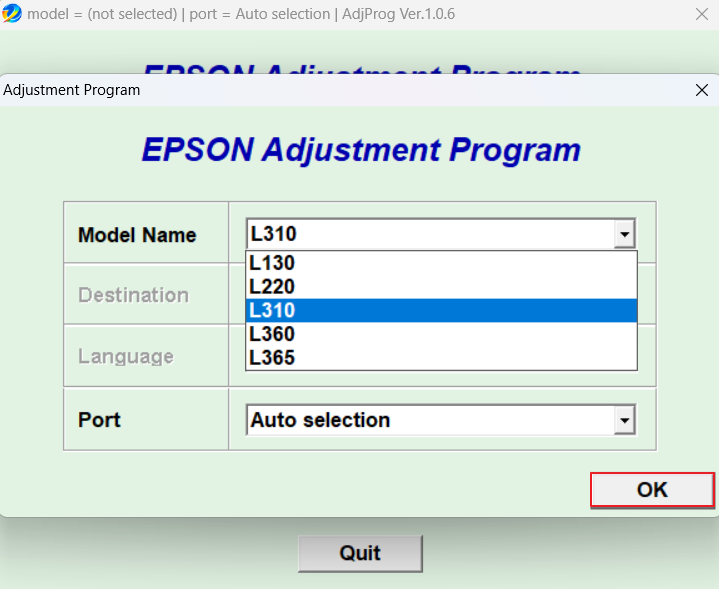This screenshot has height=589, width=719.
Task: Click the AdjProg app icon in title bar
Action: tap(12, 14)
